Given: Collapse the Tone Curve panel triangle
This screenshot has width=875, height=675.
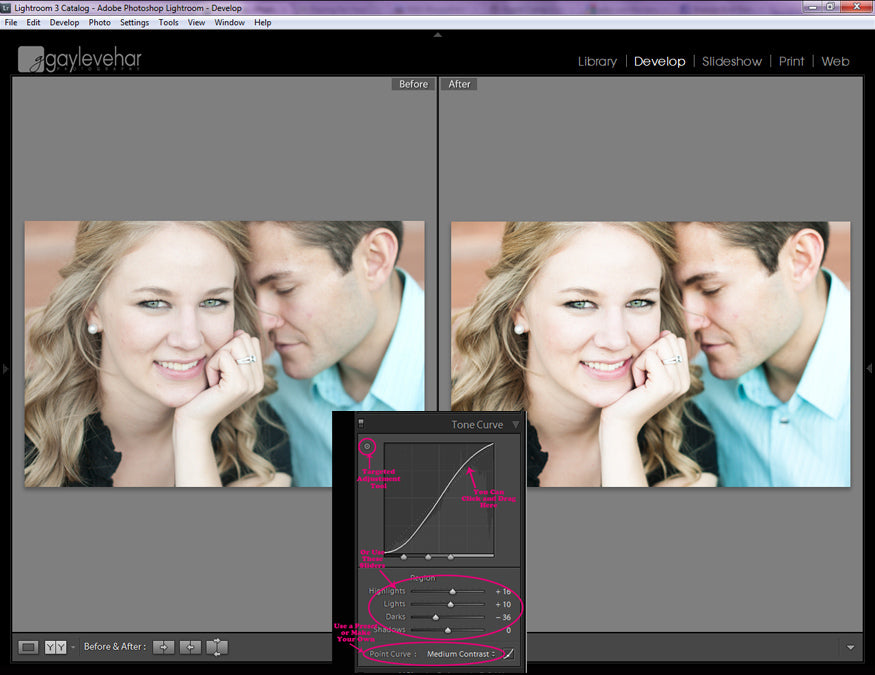Looking at the screenshot, I should click(x=516, y=425).
